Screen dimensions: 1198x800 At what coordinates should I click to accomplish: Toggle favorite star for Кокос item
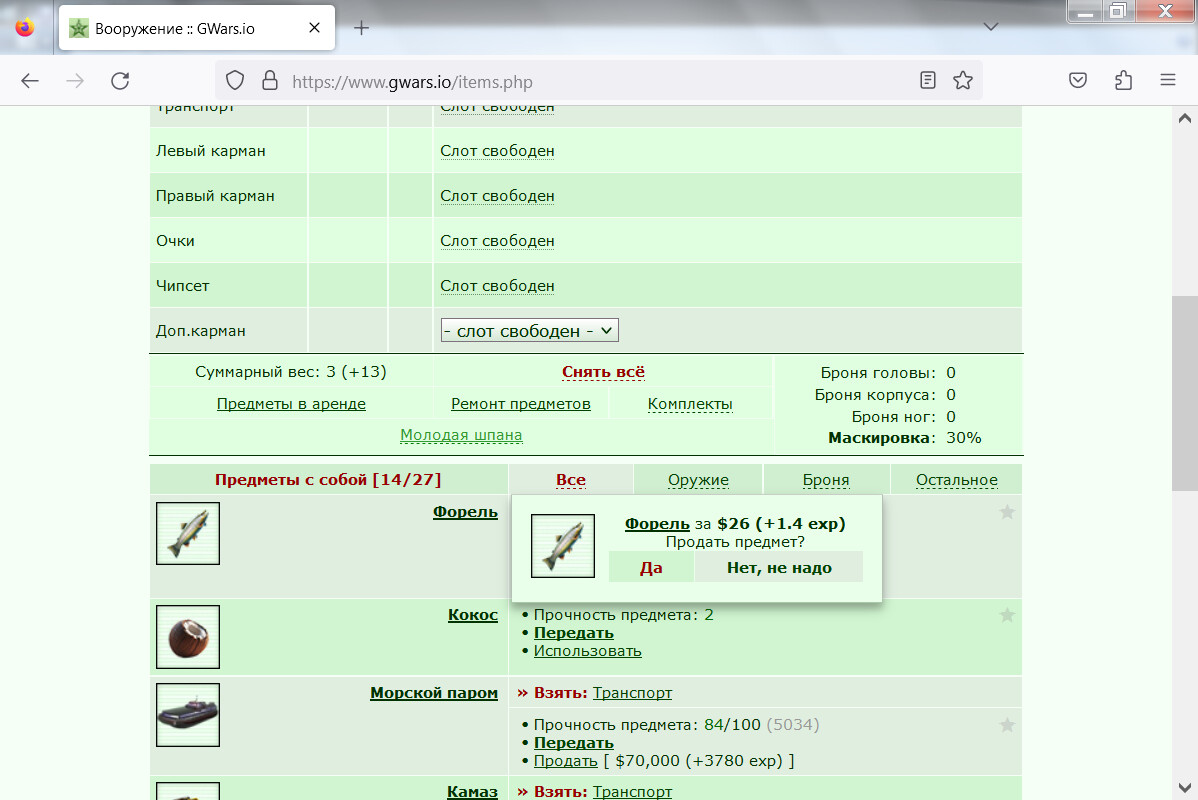[1007, 615]
